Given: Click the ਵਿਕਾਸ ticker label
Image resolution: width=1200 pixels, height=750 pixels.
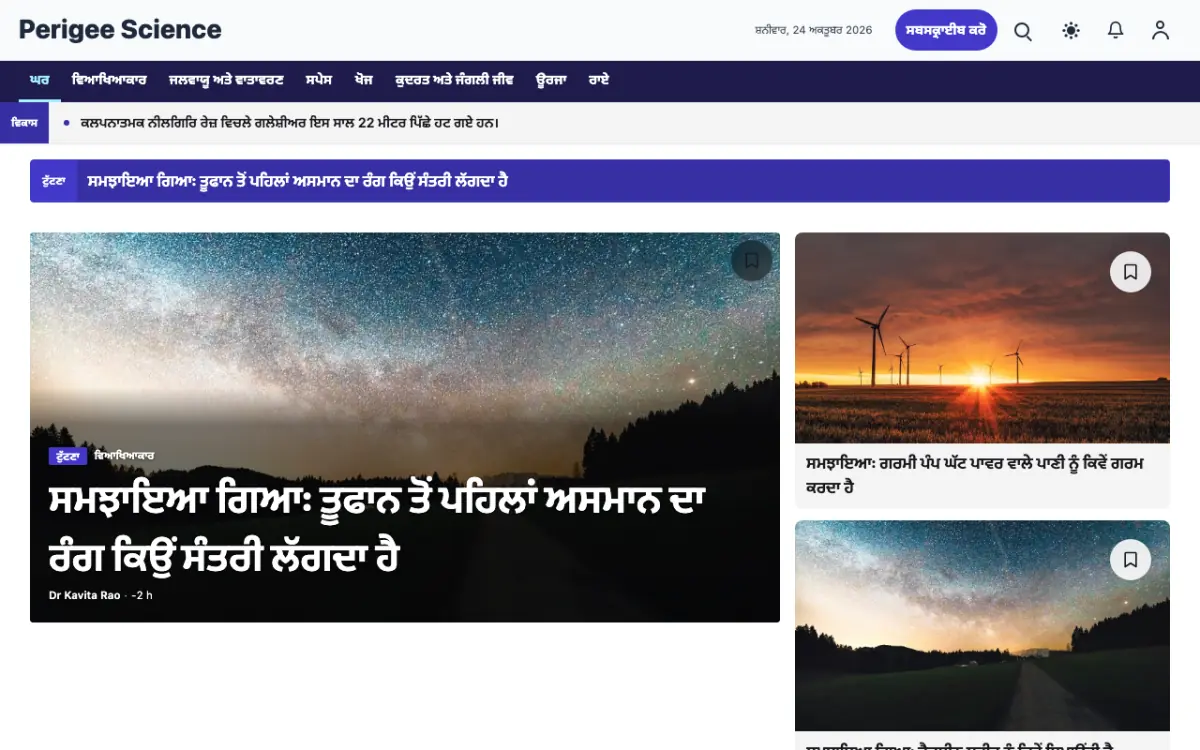Looking at the screenshot, I should [24, 123].
